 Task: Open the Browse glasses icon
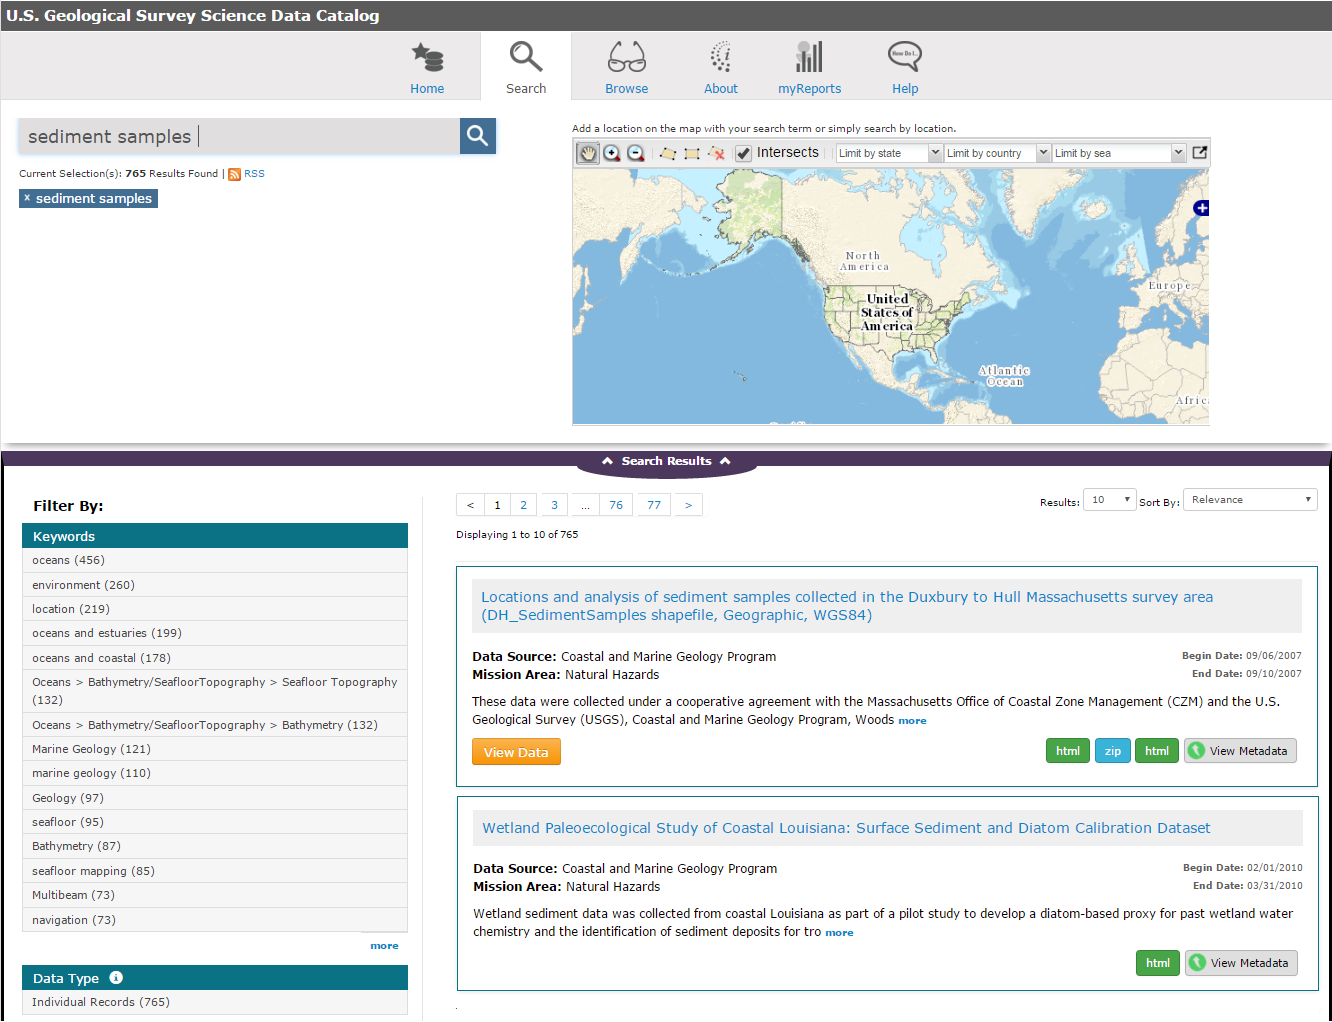pyautogui.click(x=627, y=58)
